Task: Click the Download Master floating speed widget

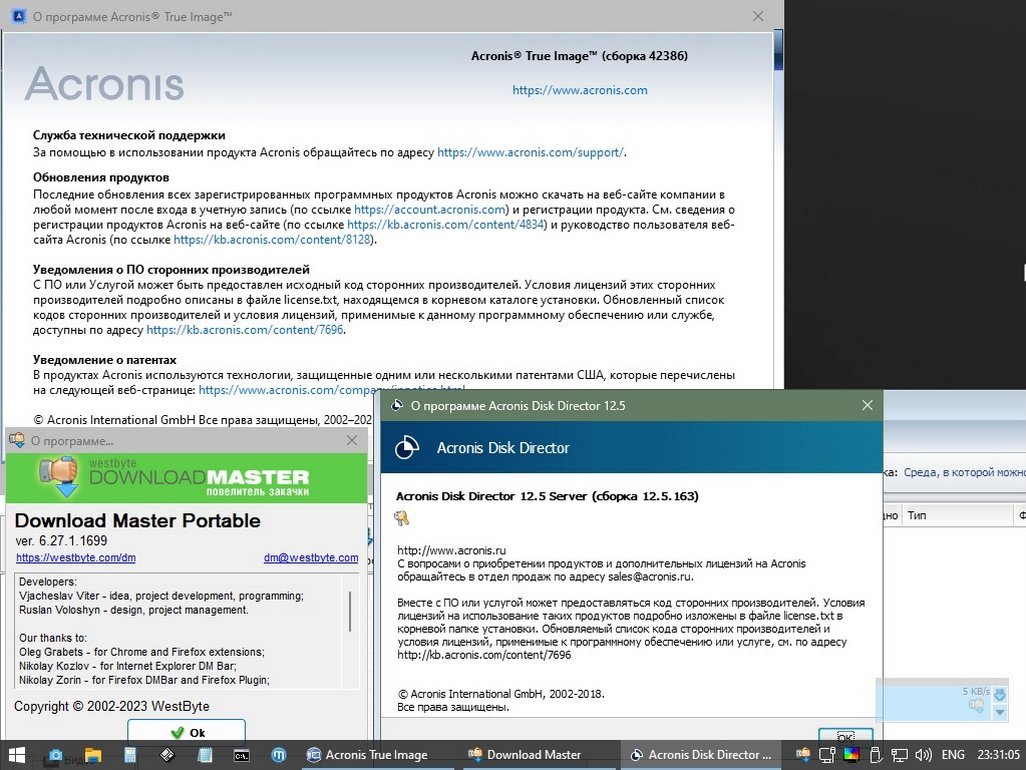Action: pos(933,700)
